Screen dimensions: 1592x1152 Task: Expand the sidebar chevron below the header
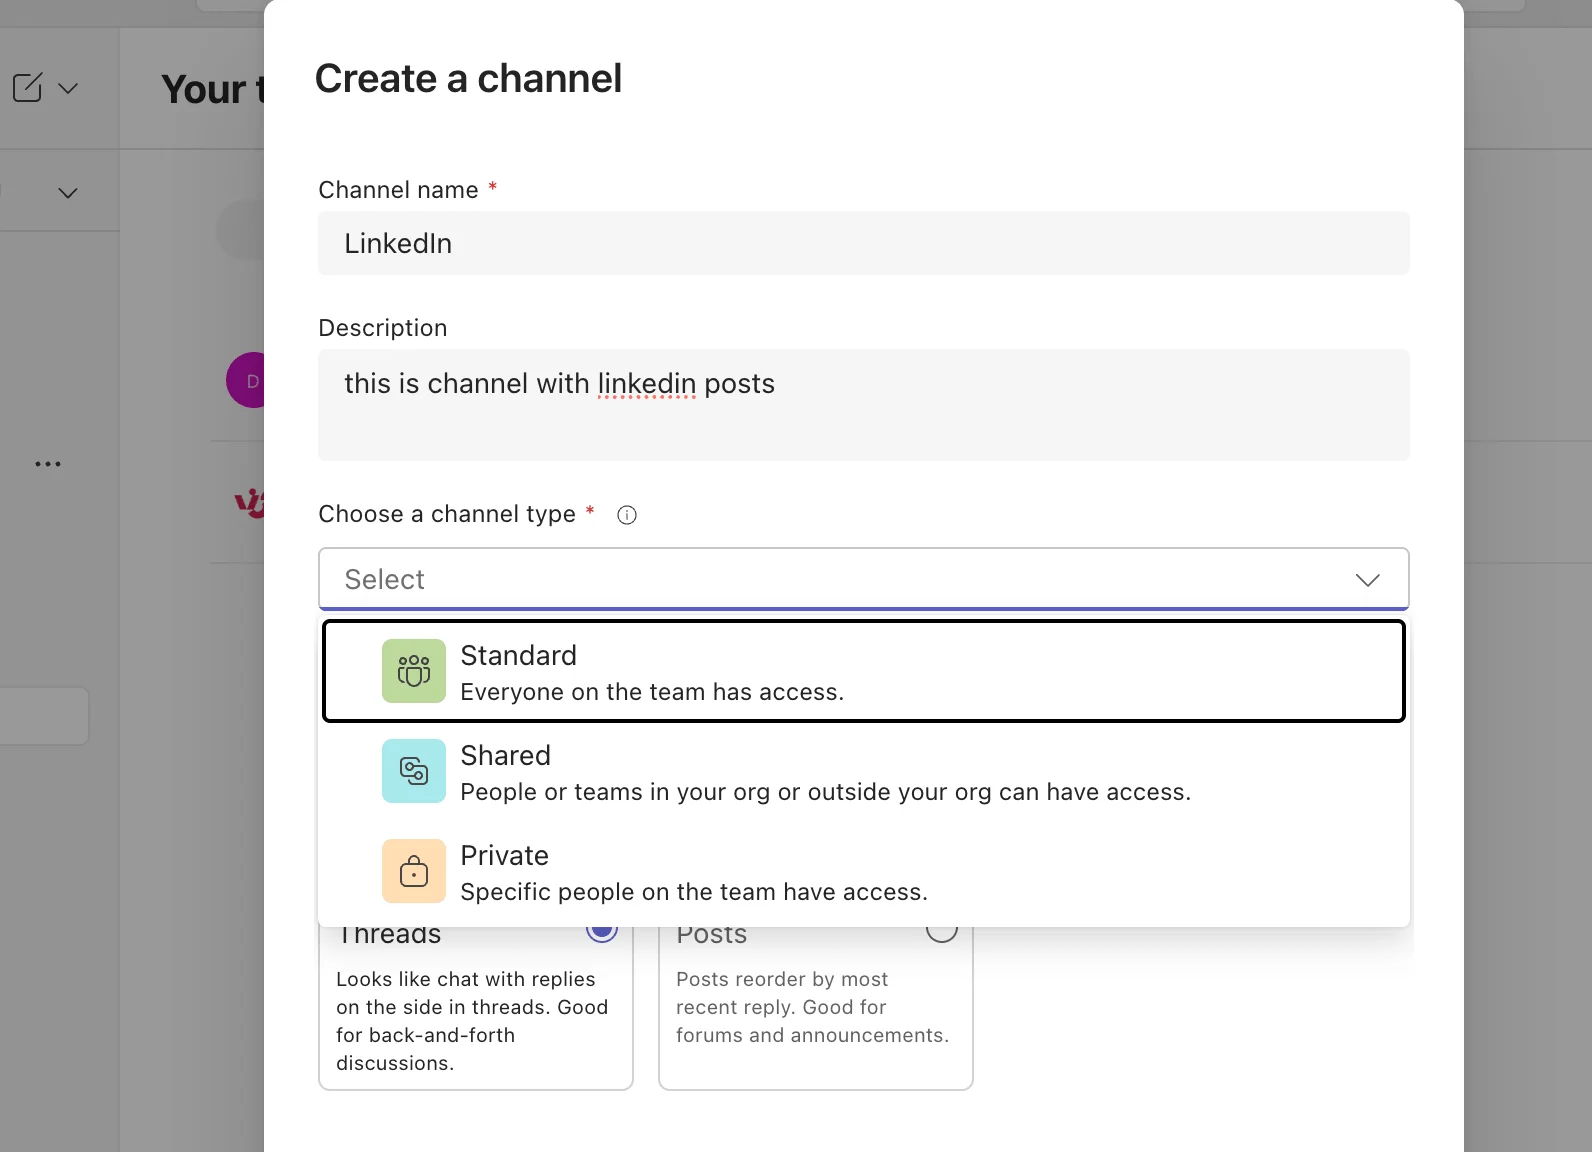coord(68,193)
